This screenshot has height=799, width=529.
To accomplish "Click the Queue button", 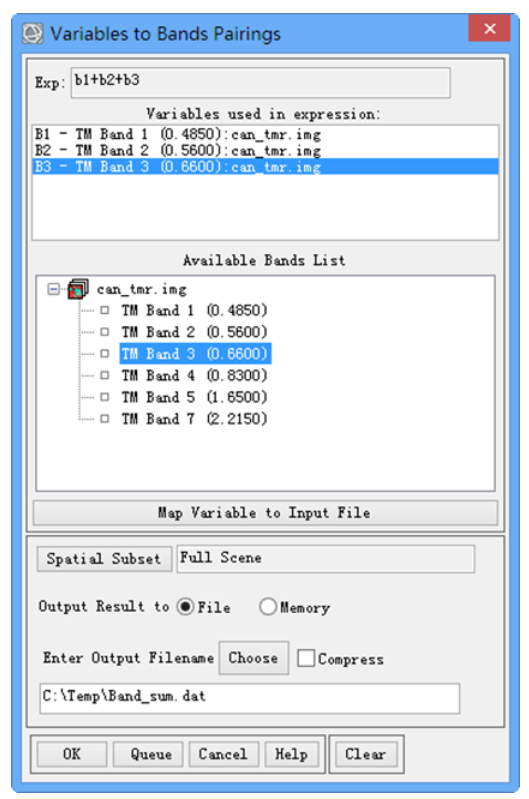I will pyautogui.click(x=151, y=754).
